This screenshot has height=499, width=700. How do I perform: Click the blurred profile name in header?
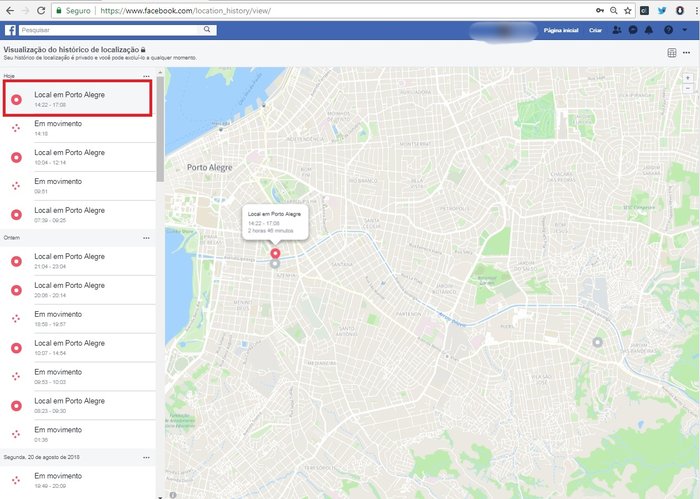tap(504, 31)
